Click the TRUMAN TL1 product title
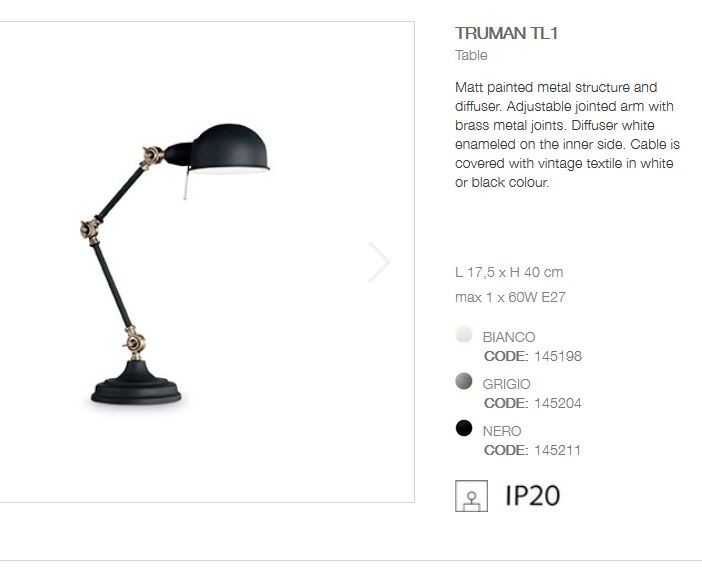Viewport: 702px width, 580px height. pyautogui.click(x=506, y=34)
